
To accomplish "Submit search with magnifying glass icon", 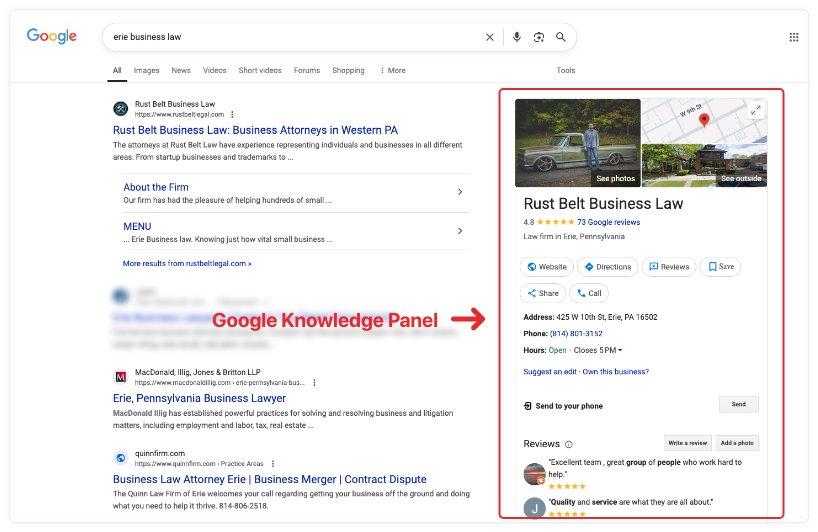I will click(560, 37).
